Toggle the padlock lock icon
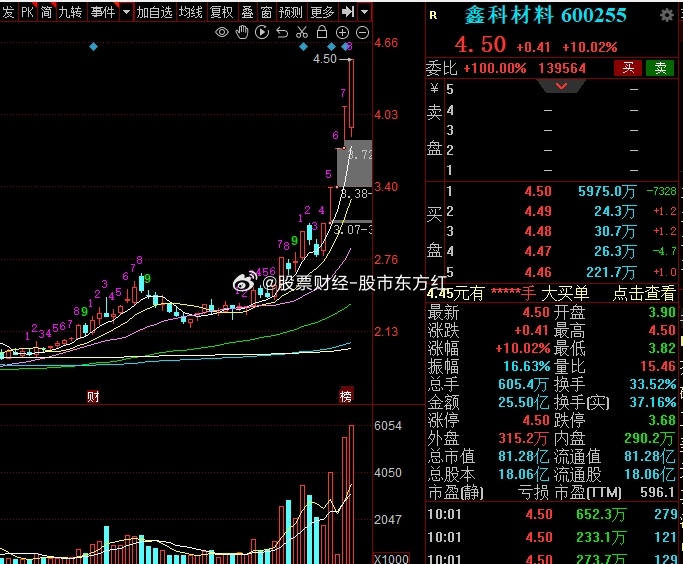The width and height of the screenshot is (683, 564). pos(321,32)
